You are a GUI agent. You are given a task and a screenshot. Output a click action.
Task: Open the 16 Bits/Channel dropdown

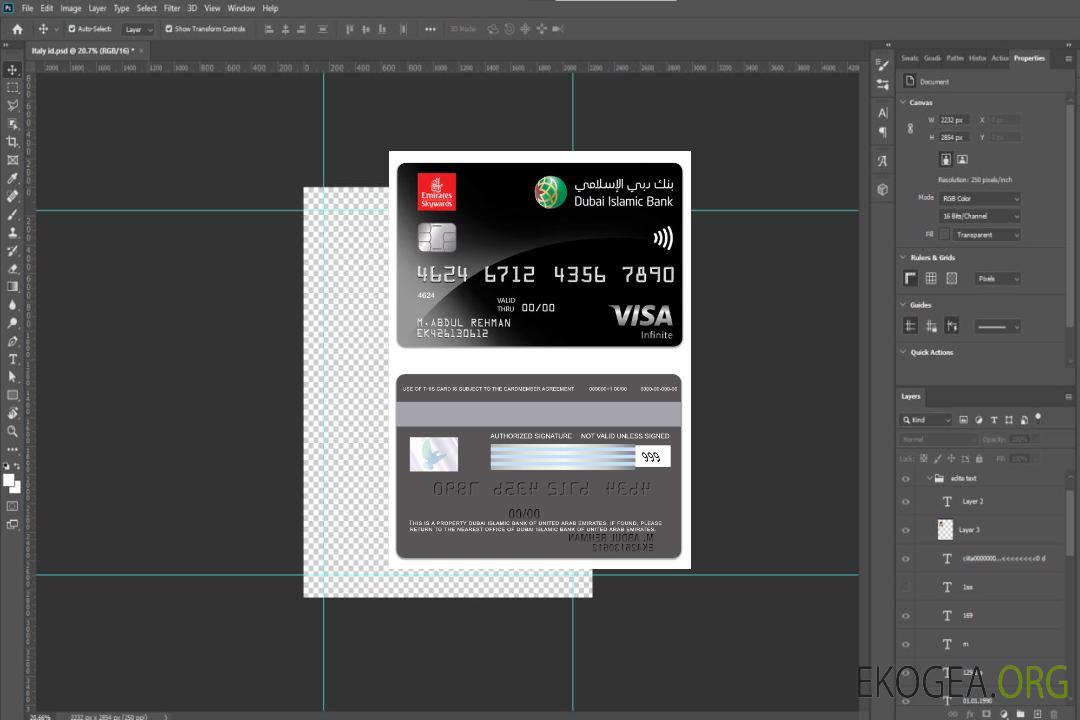[979, 216]
